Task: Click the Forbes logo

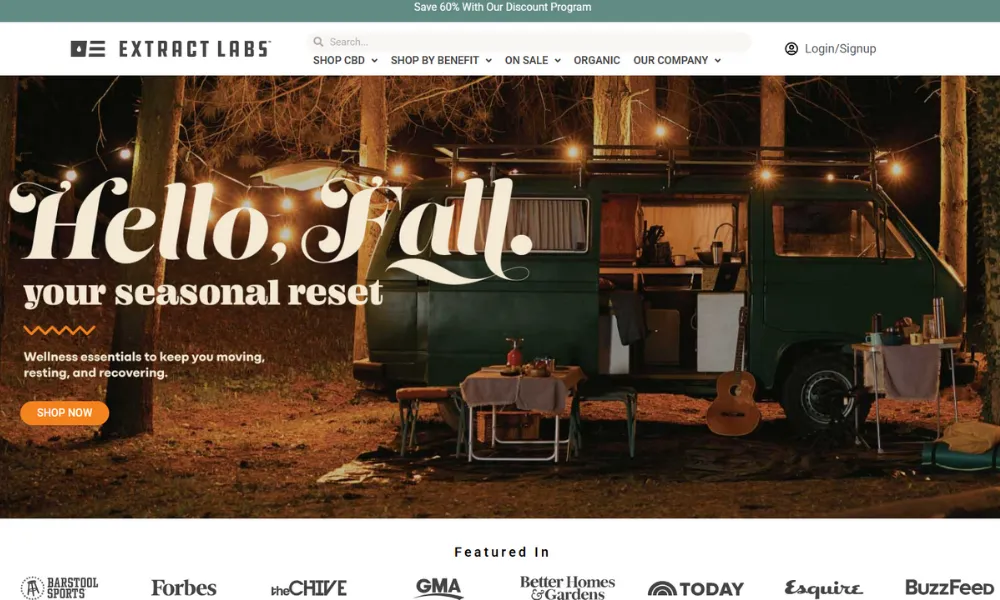Action: tap(184, 588)
